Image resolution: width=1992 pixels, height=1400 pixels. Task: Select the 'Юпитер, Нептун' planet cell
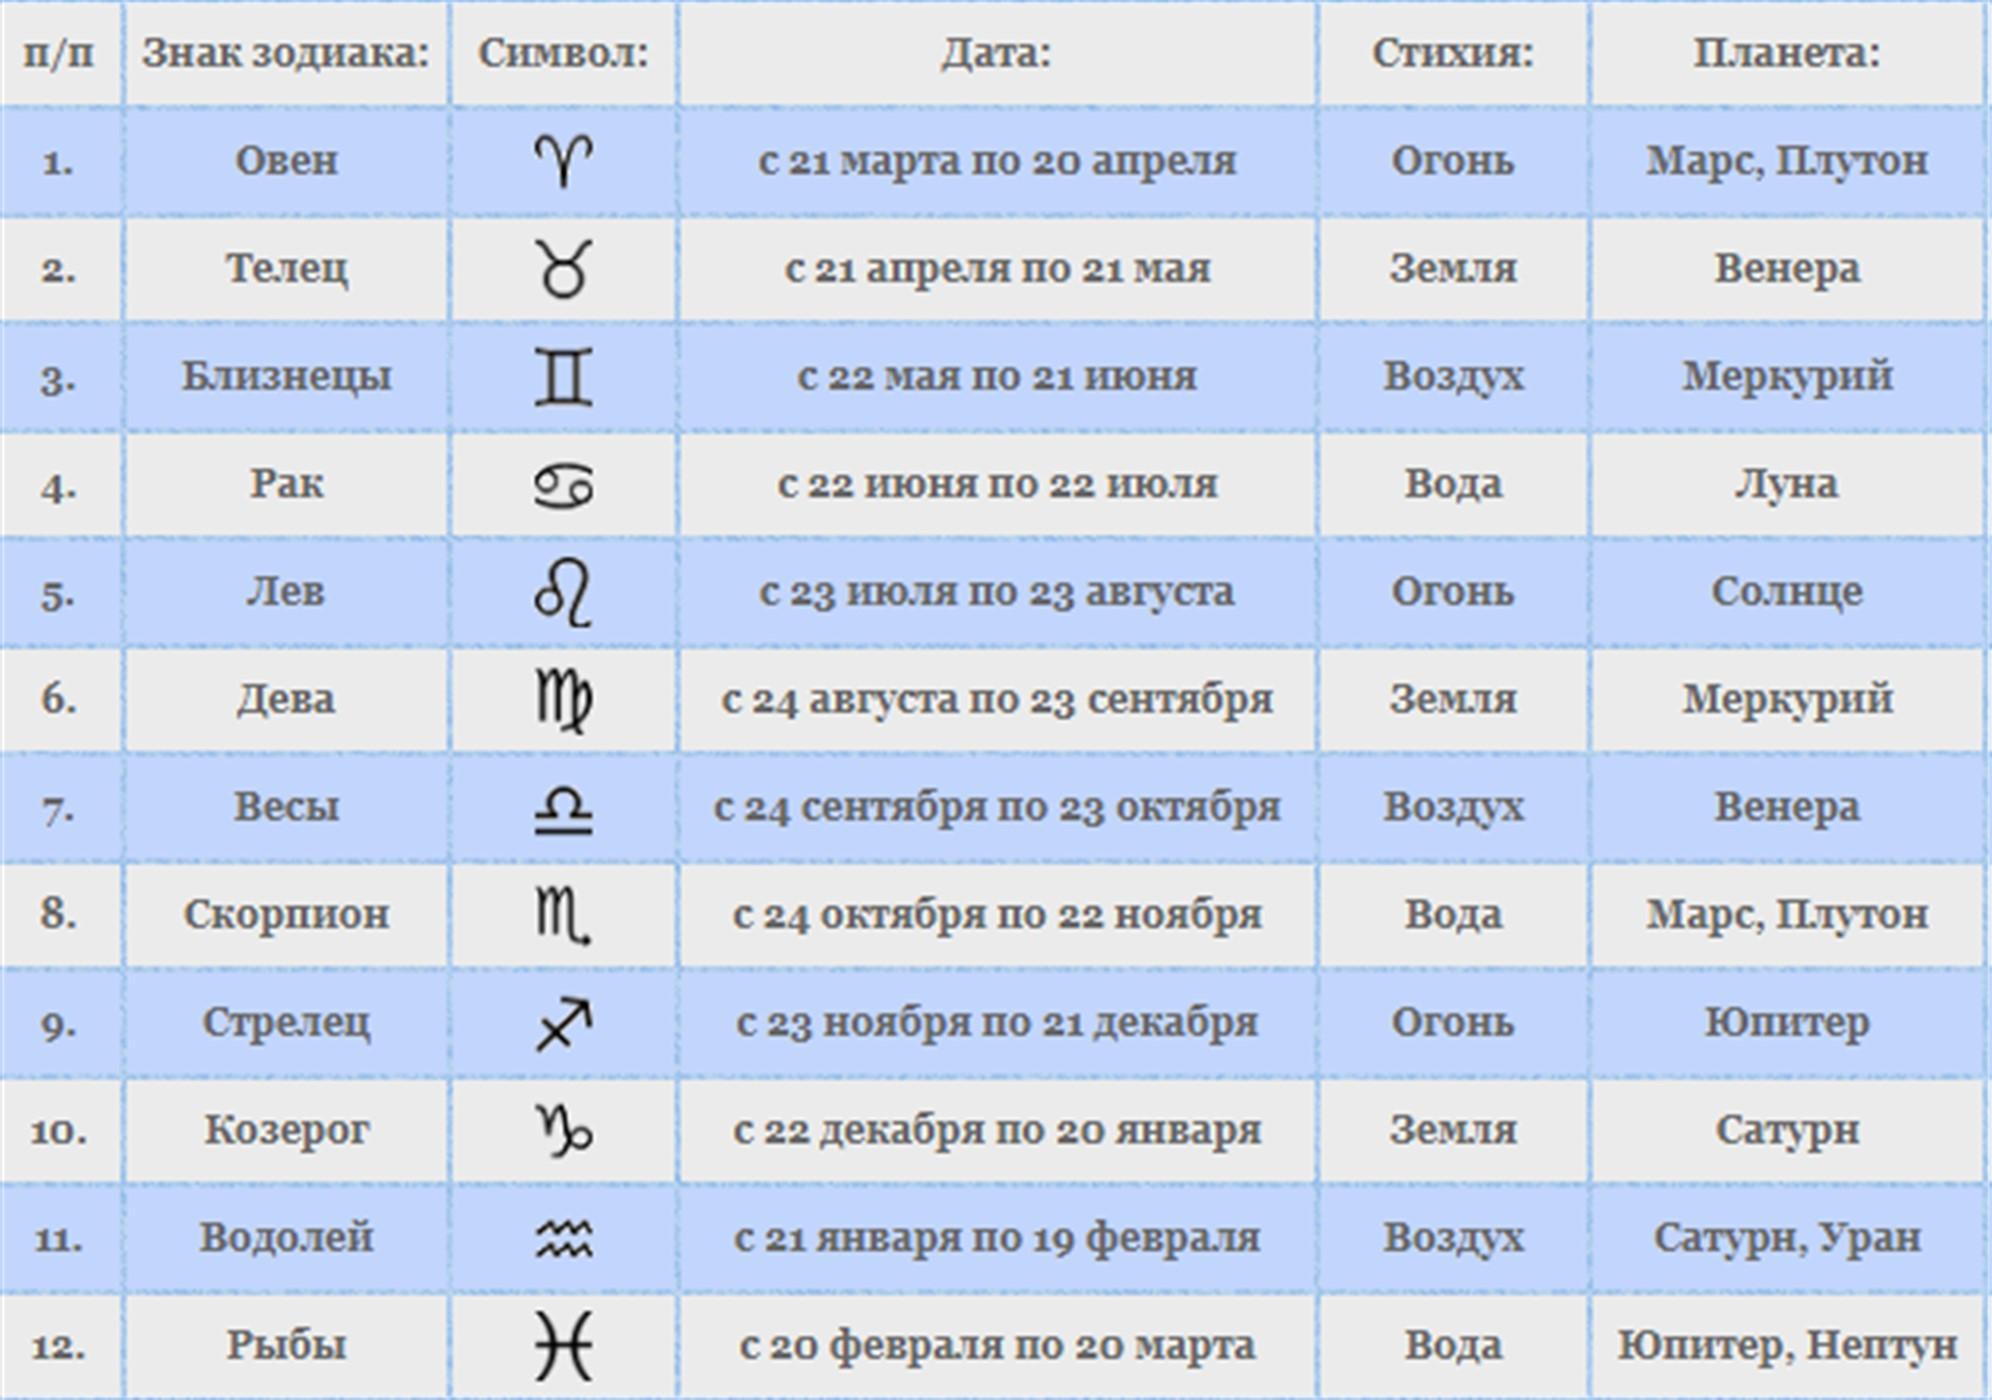(x=1787, y=1346)
